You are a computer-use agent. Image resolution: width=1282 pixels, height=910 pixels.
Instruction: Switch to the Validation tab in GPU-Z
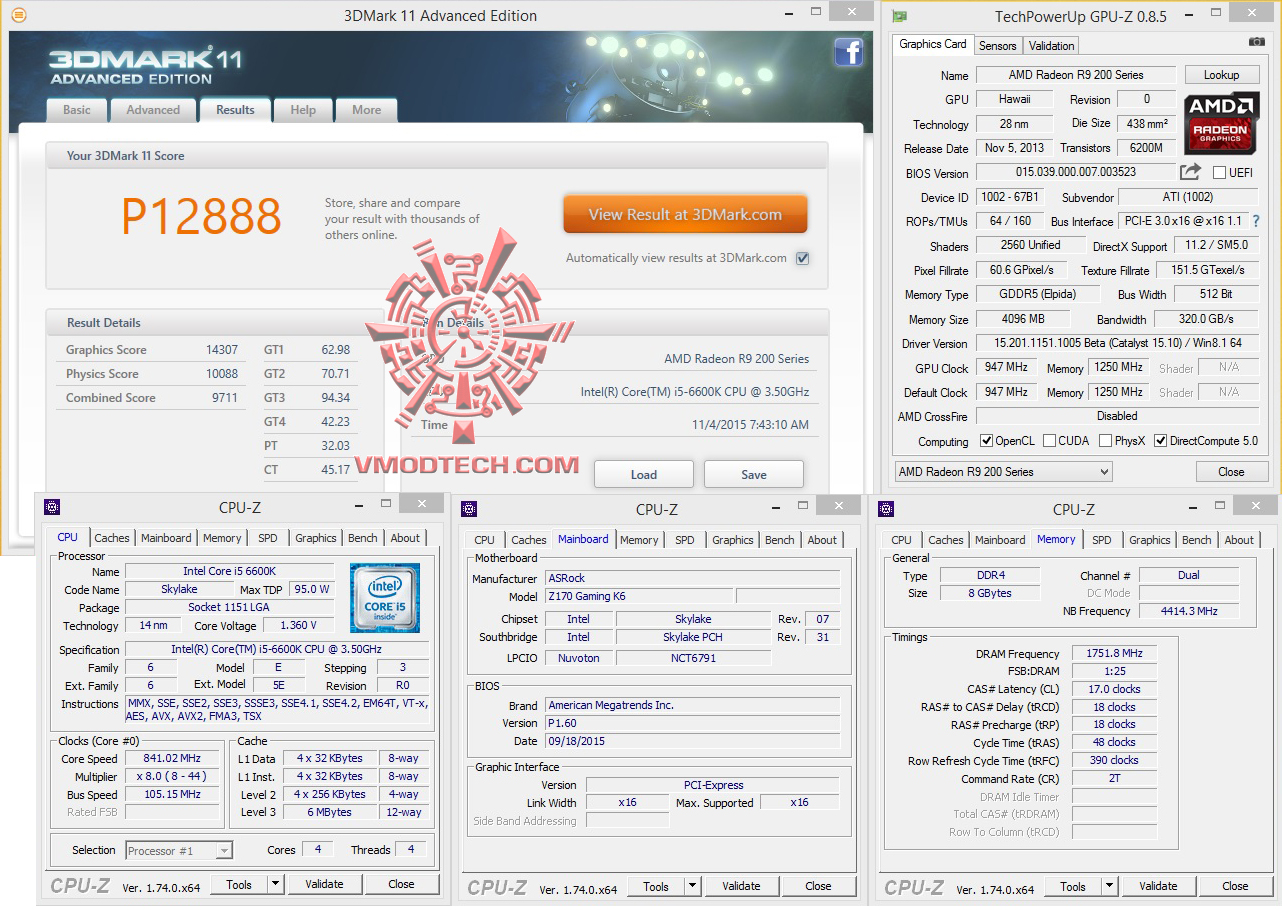point(1052,46)
